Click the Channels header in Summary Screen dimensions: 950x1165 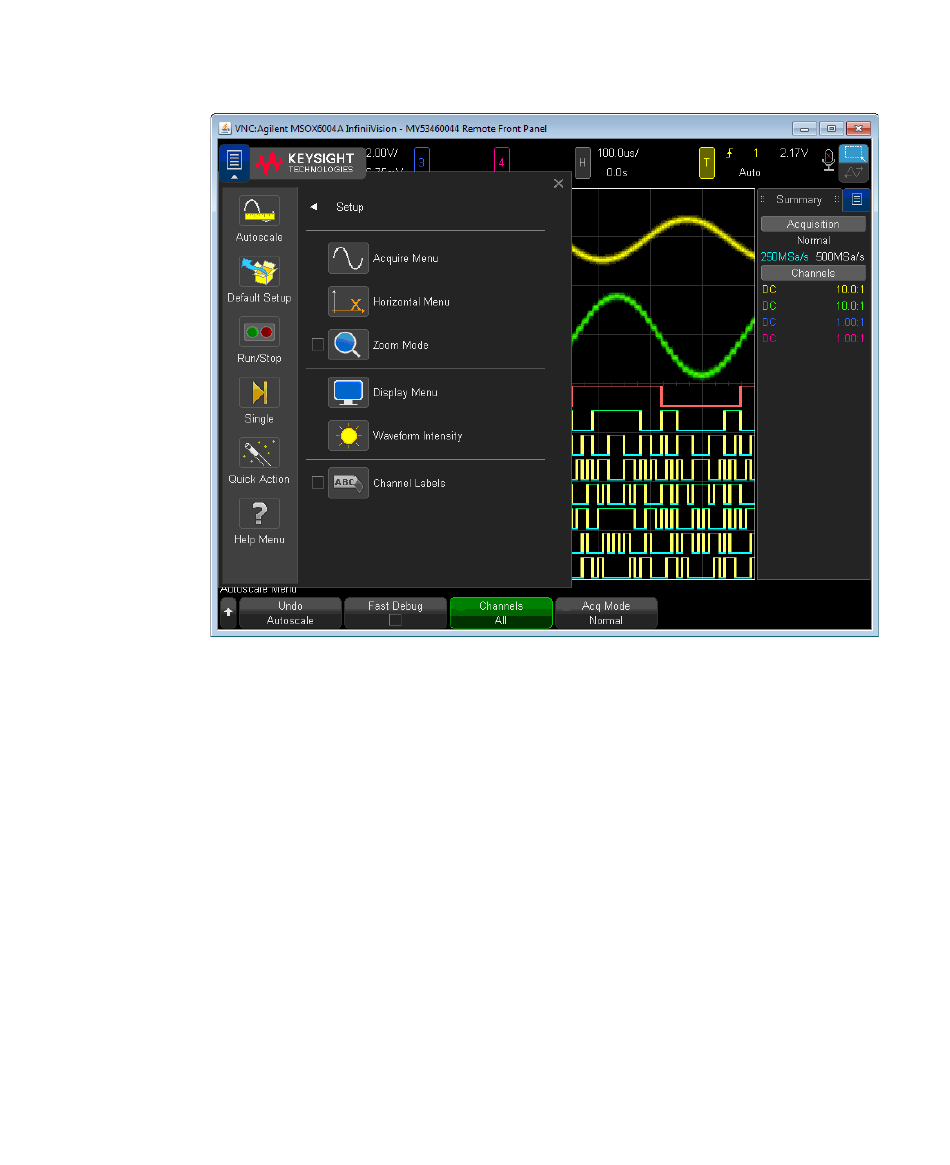813,273
